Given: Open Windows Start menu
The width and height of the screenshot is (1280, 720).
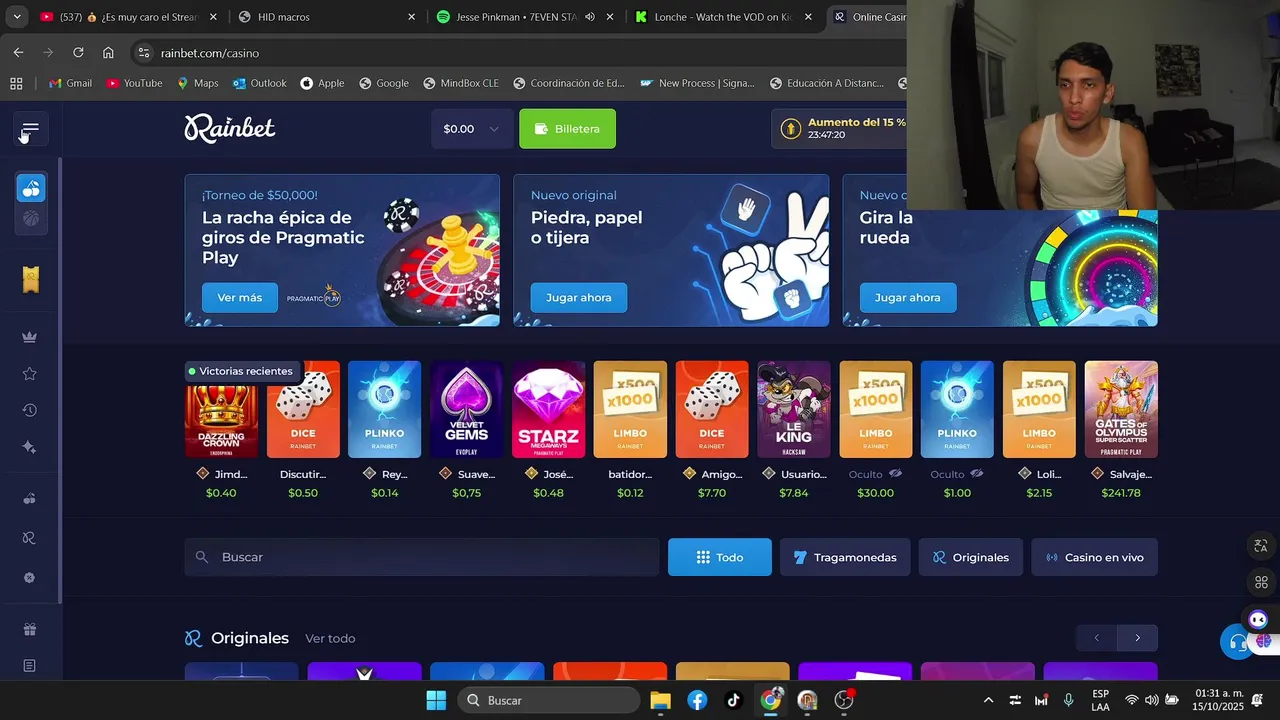Looking at the screenshot, I should 436,700.
